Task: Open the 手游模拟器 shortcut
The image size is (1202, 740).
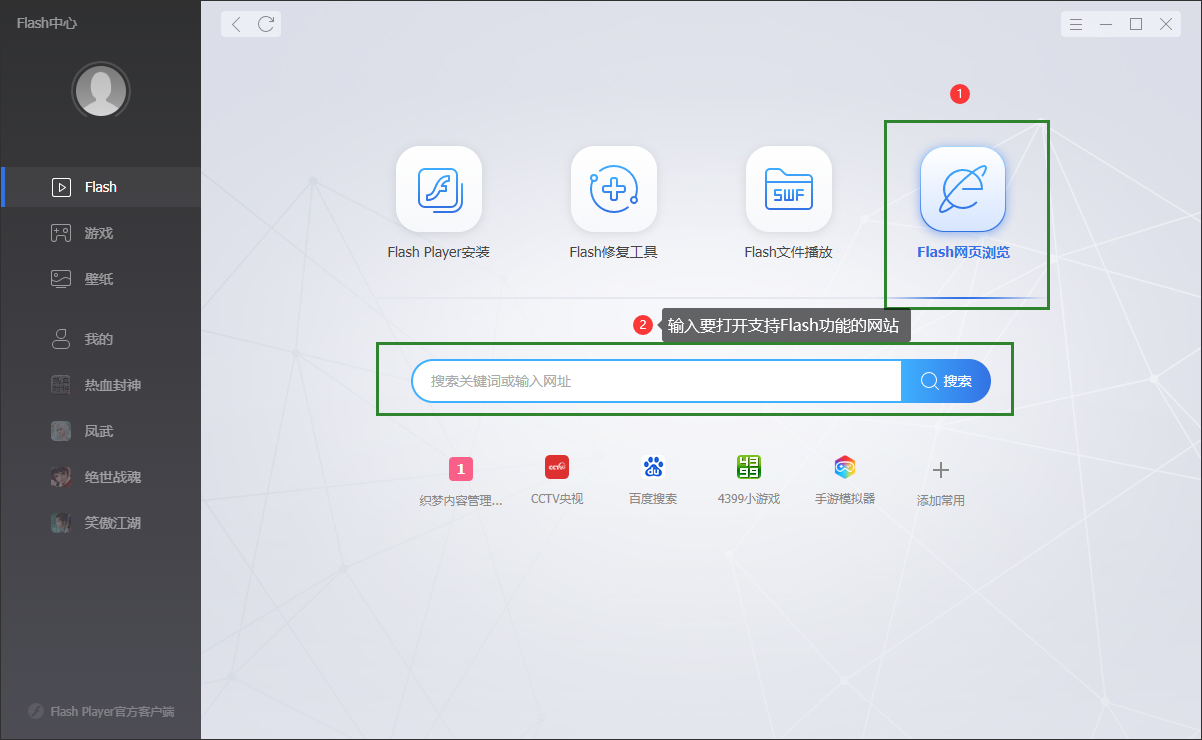Action: click(x=845, y=467)
